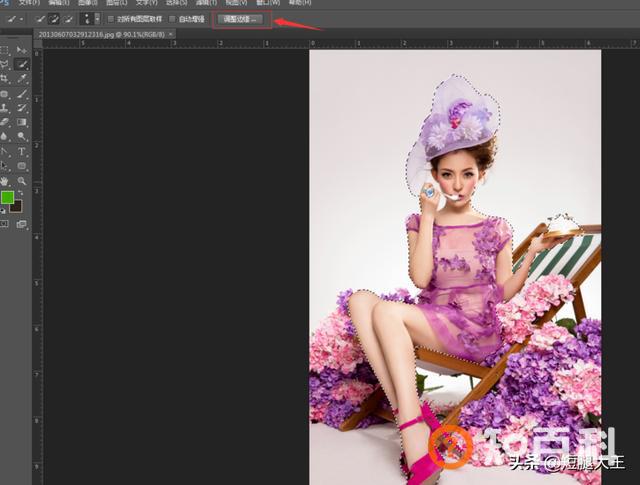
Task: Open the 文字(Y) menu
Action: (147, 2)
